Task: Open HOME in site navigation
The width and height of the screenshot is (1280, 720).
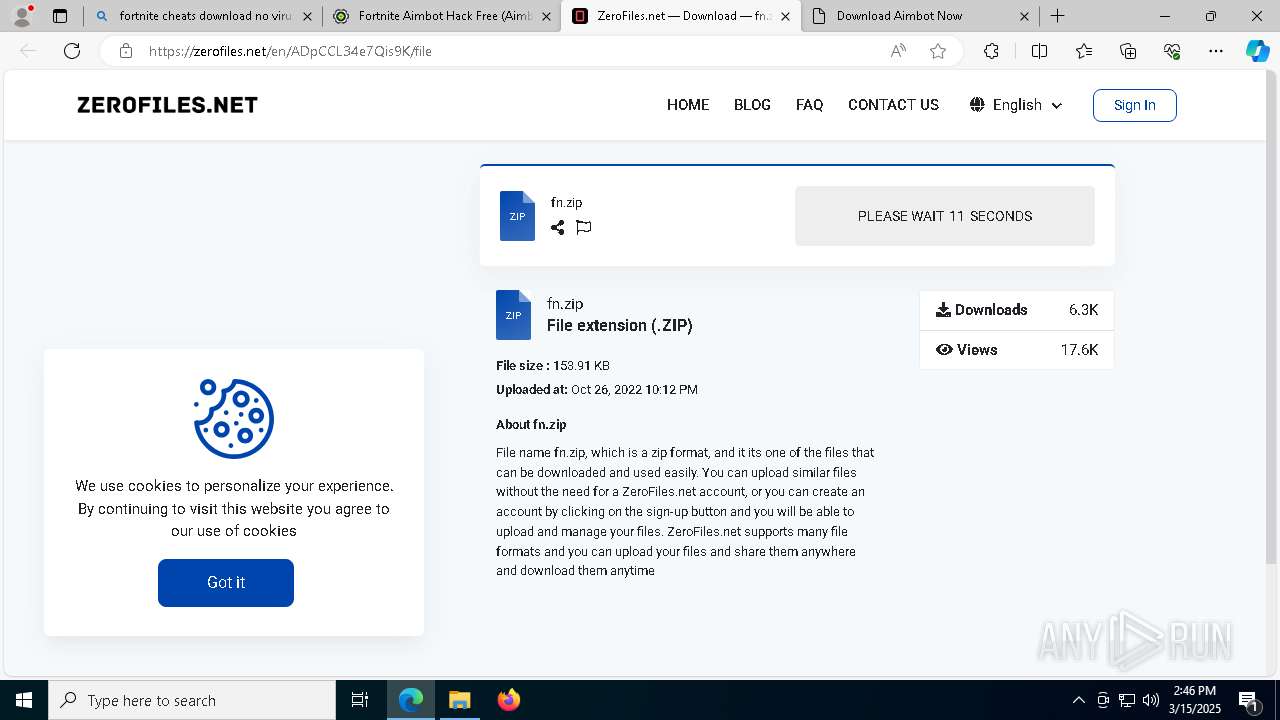Action: tap(688, 105)
